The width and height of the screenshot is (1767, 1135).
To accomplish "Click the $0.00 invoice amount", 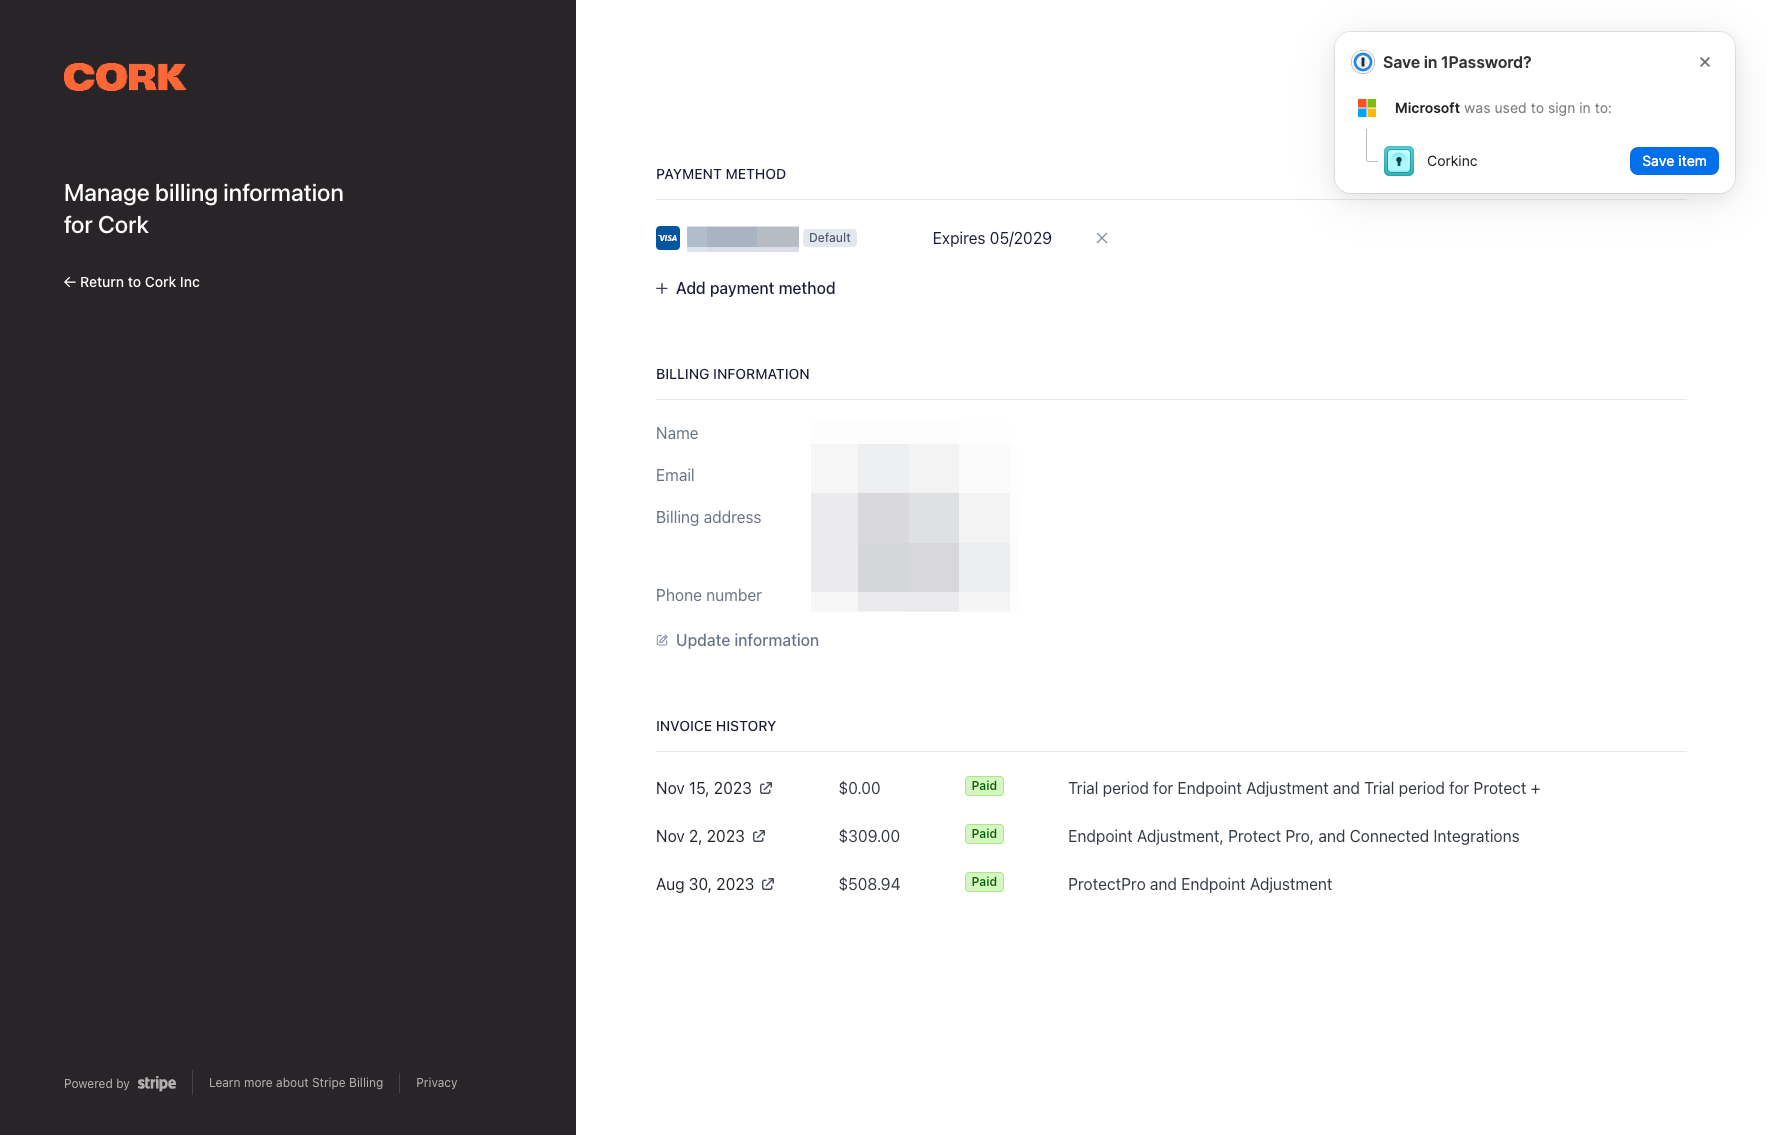I will (860, 788).
